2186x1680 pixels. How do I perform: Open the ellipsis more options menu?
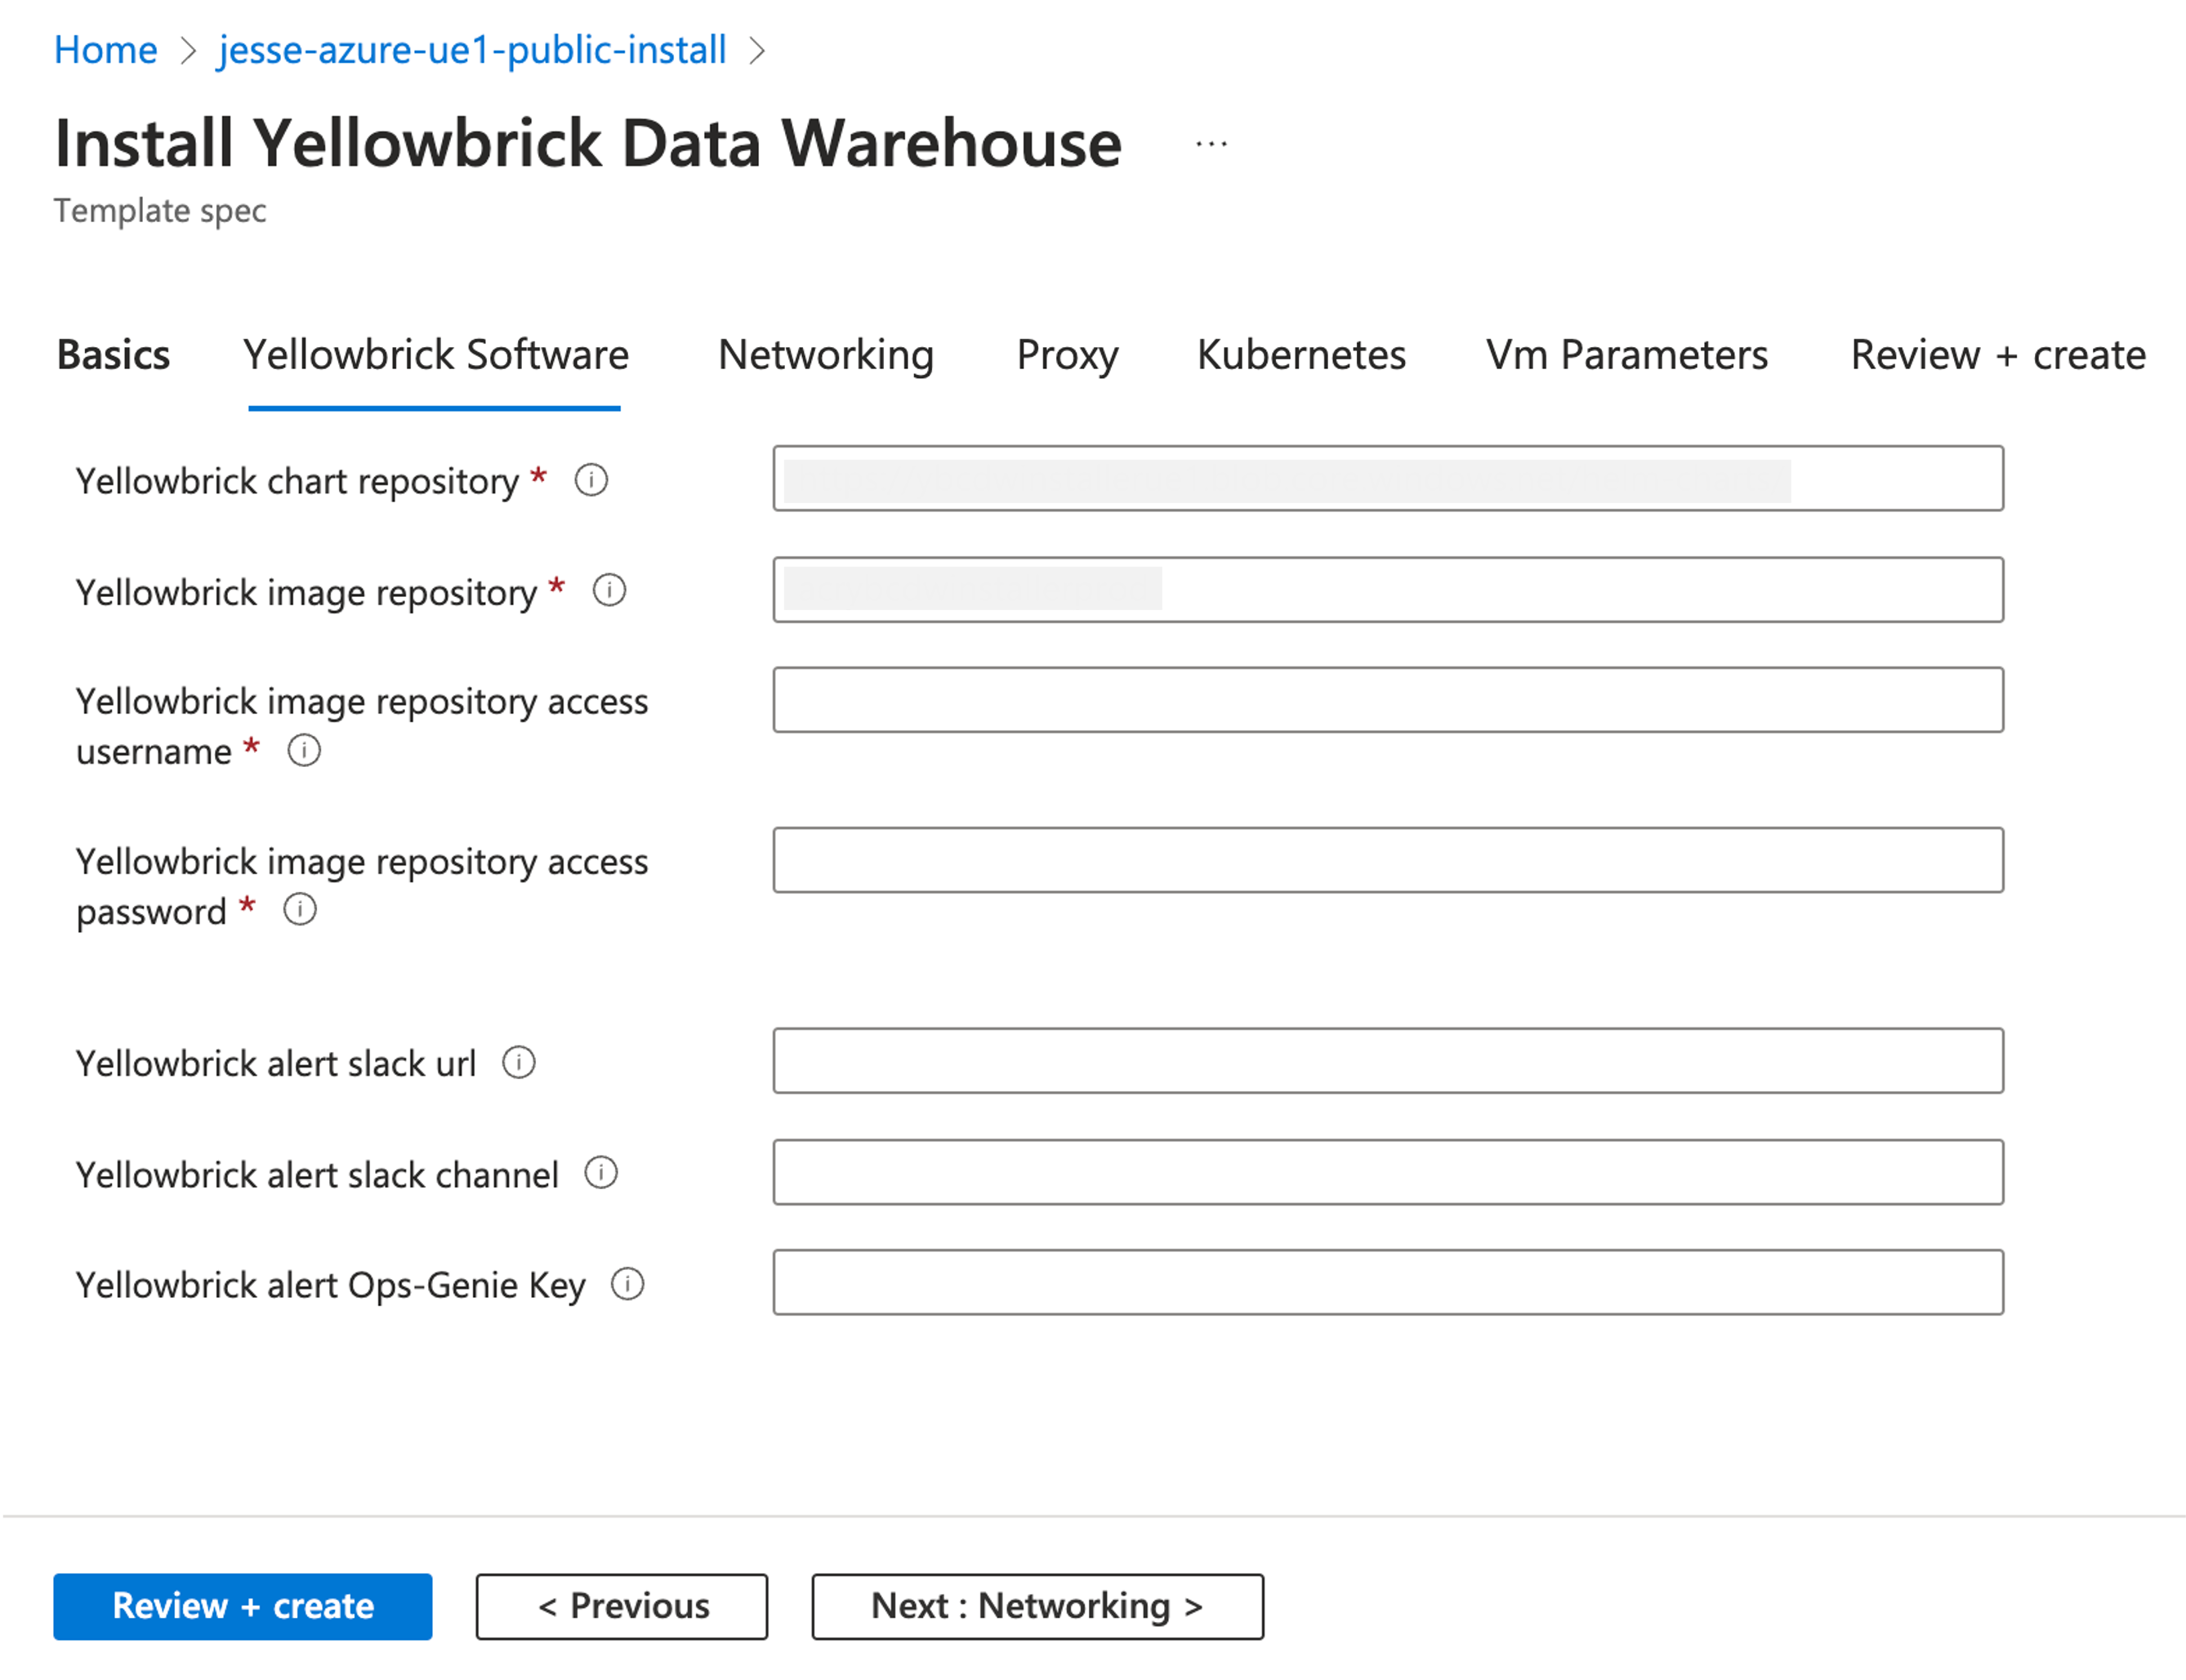1211,145
